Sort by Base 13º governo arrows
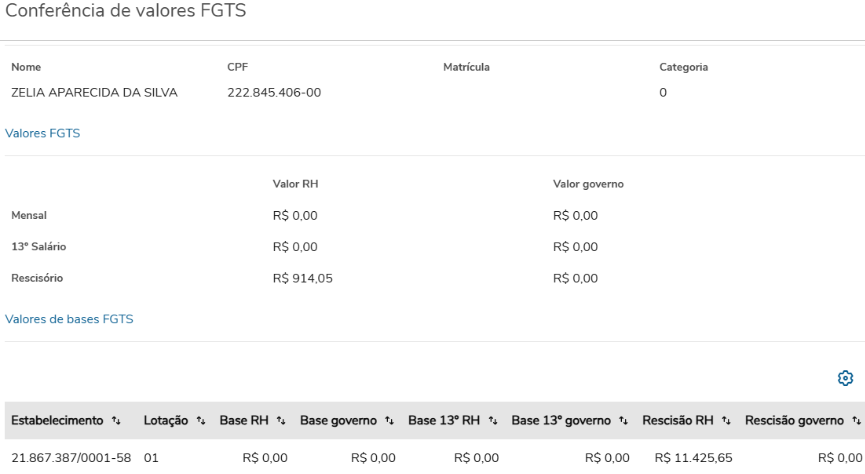Image resolution: width=865 pixels, height=474 pixels. pos(623,421)
